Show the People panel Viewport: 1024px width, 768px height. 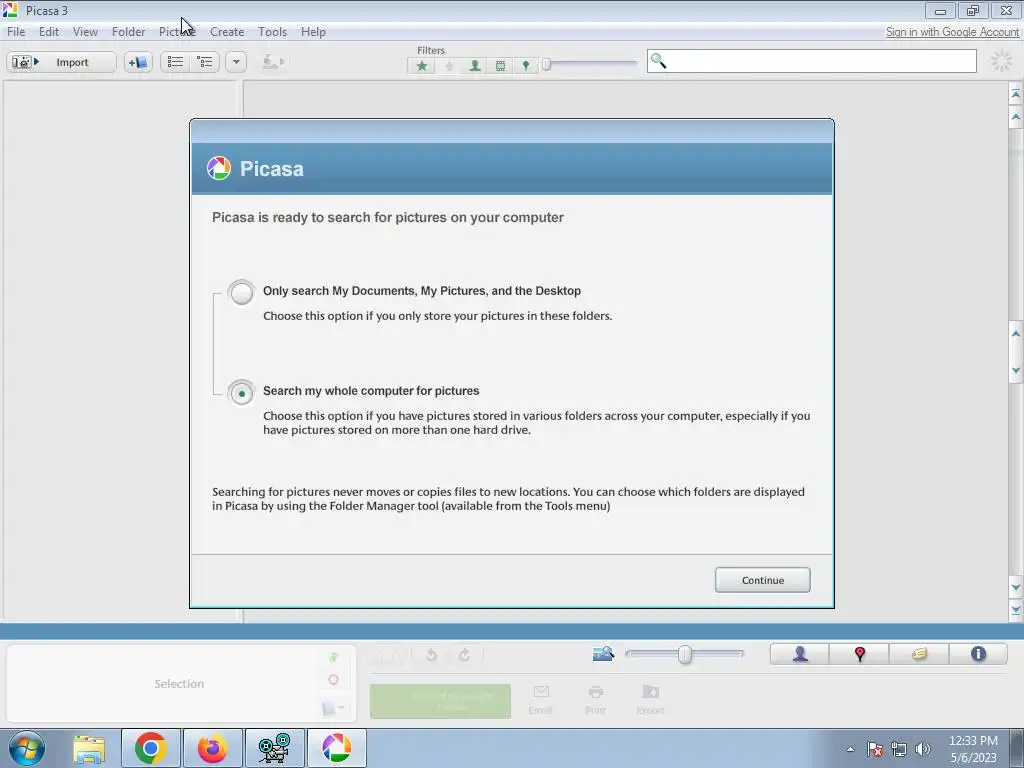click(x=800, y=654)
